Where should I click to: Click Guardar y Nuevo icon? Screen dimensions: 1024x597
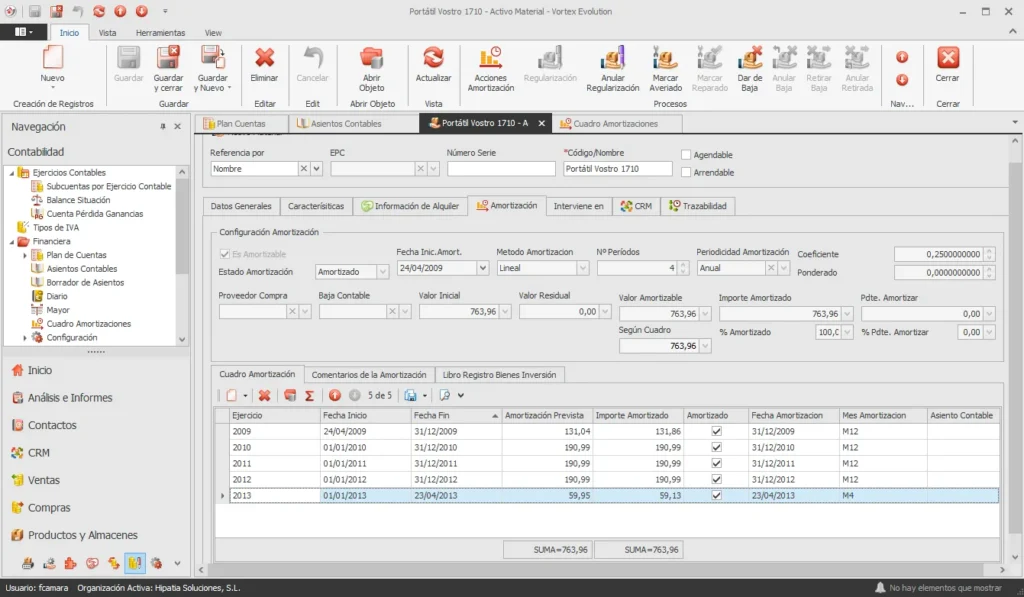pos(212,57)
